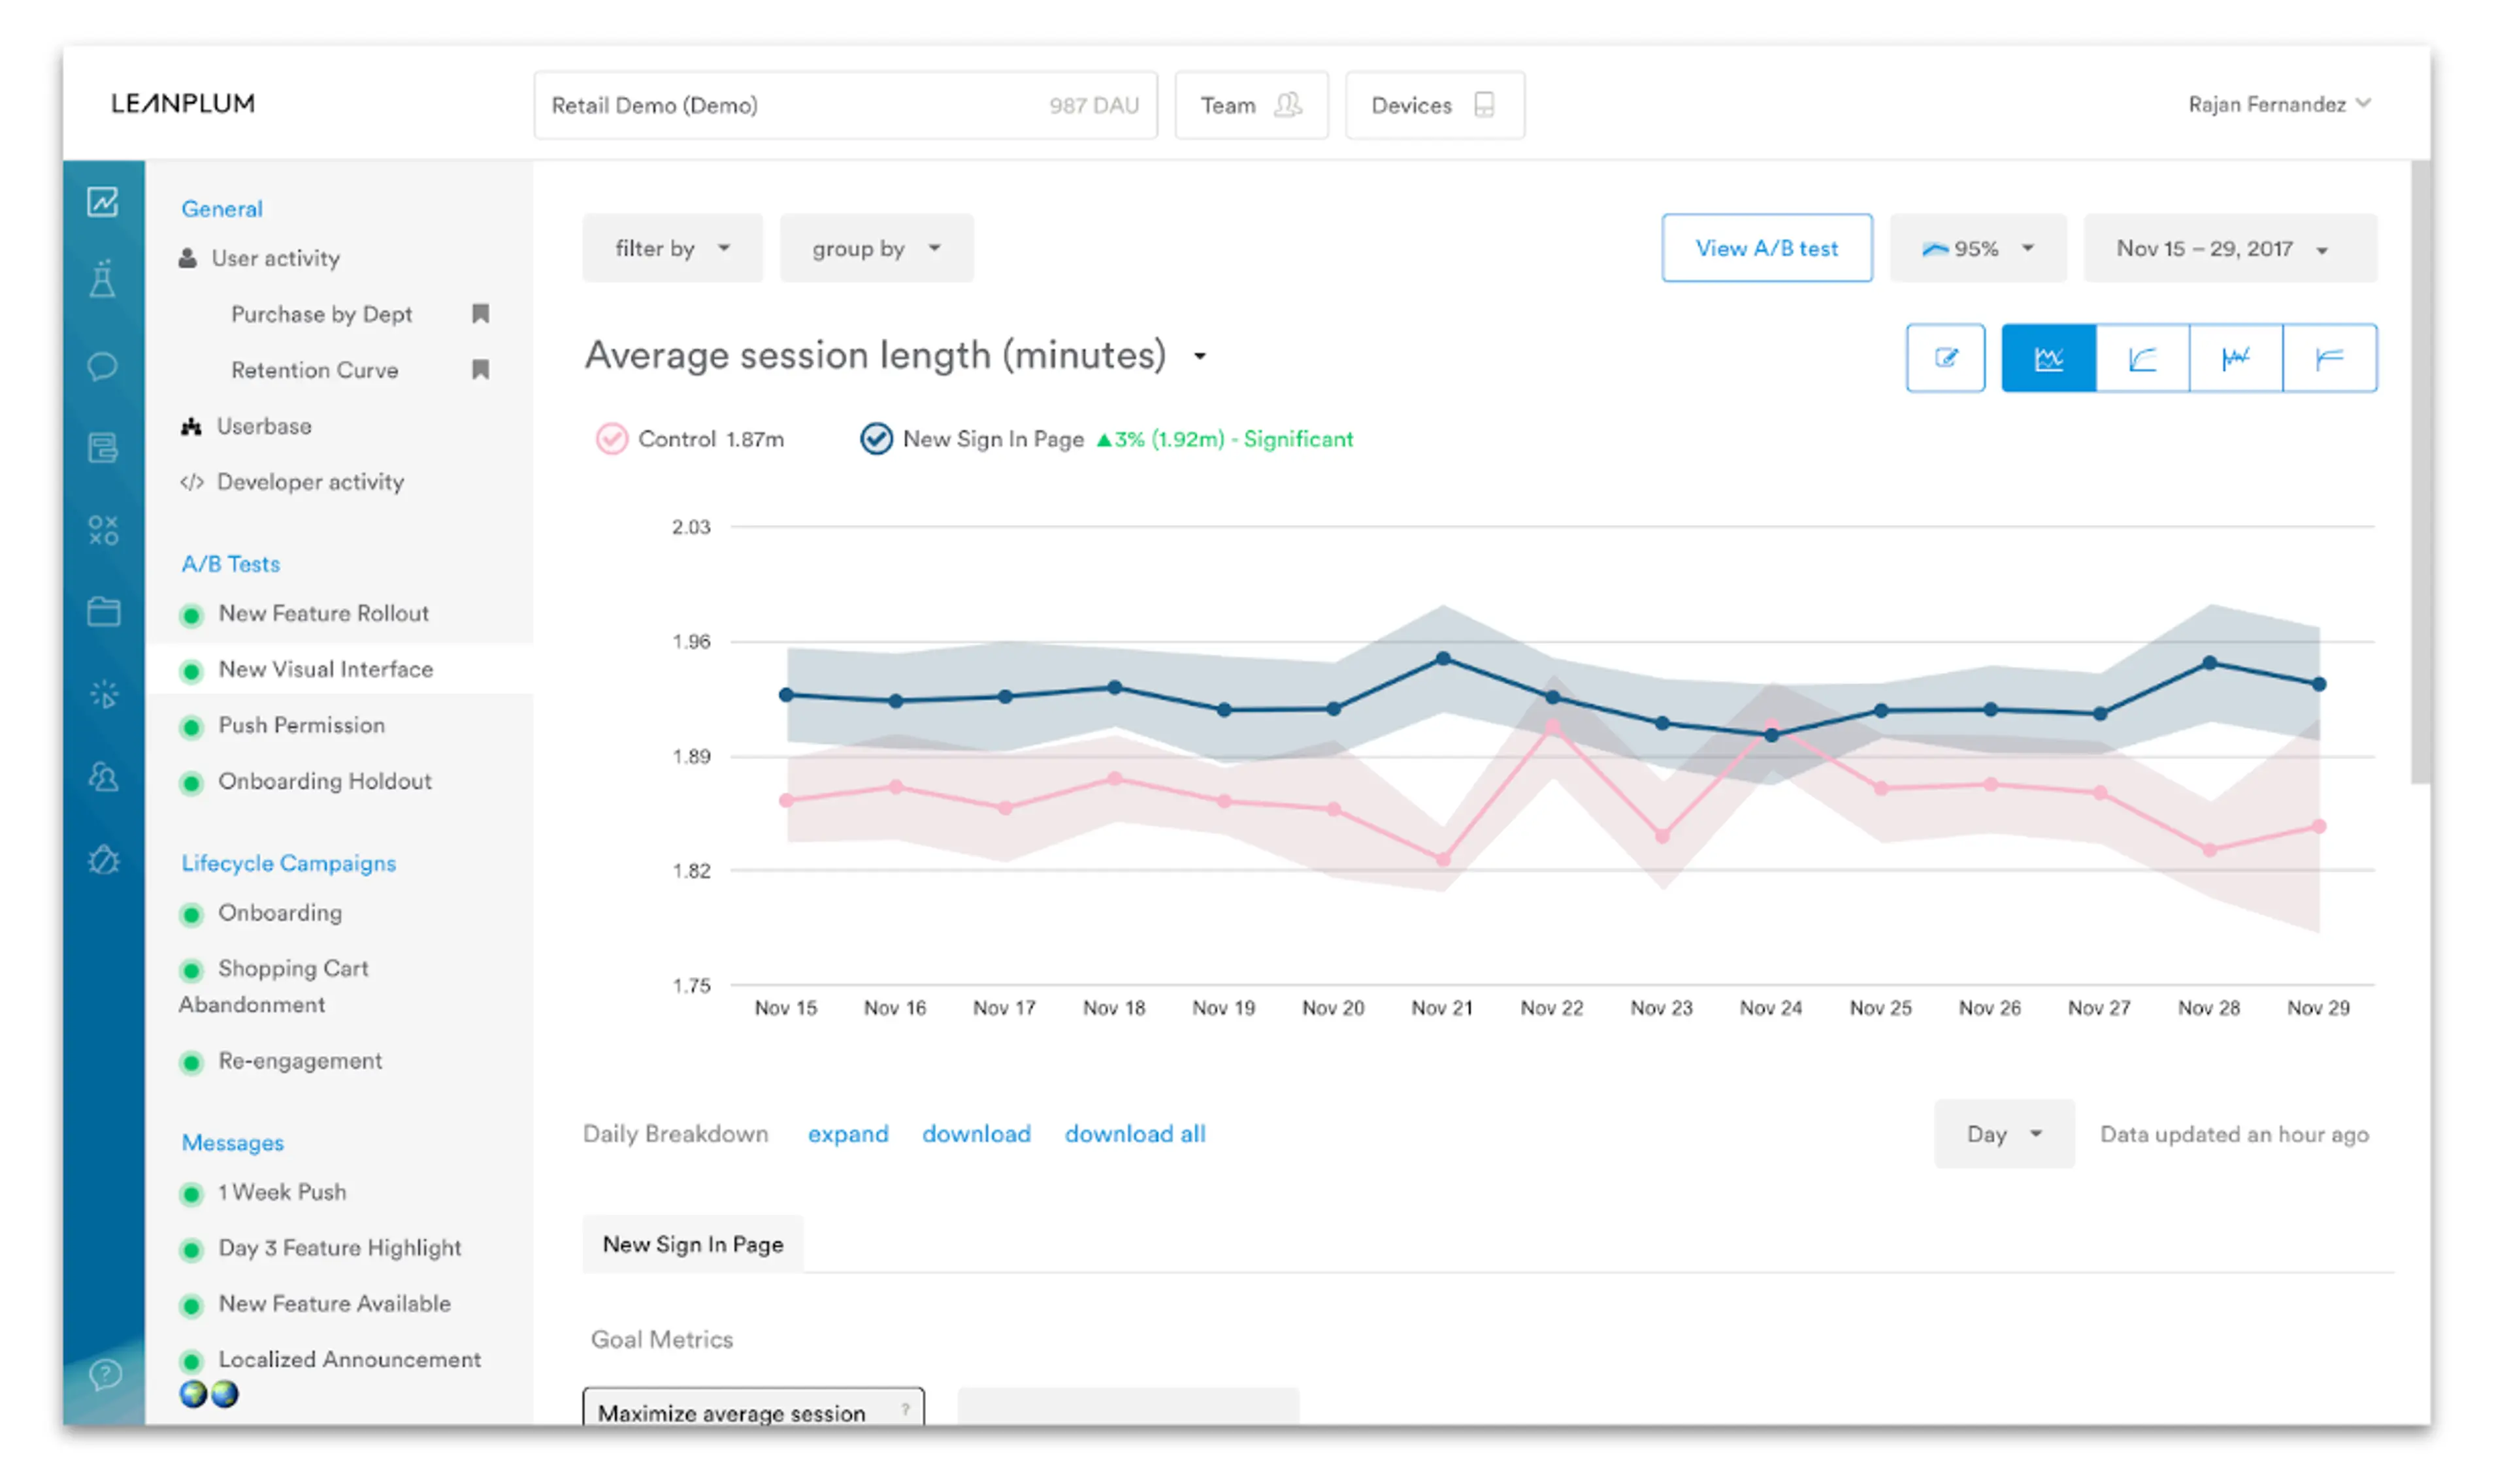This screenshot has width=2509, height=1484.
Task: Click the download link
Action: tap(976, 1134)
